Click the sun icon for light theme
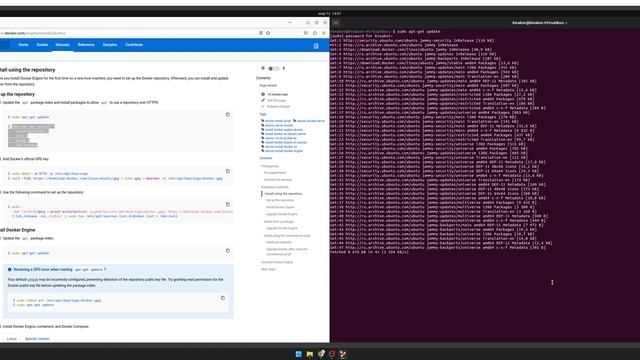The width and height of the screenshot is (640, 360). click(x=263, y=68)
